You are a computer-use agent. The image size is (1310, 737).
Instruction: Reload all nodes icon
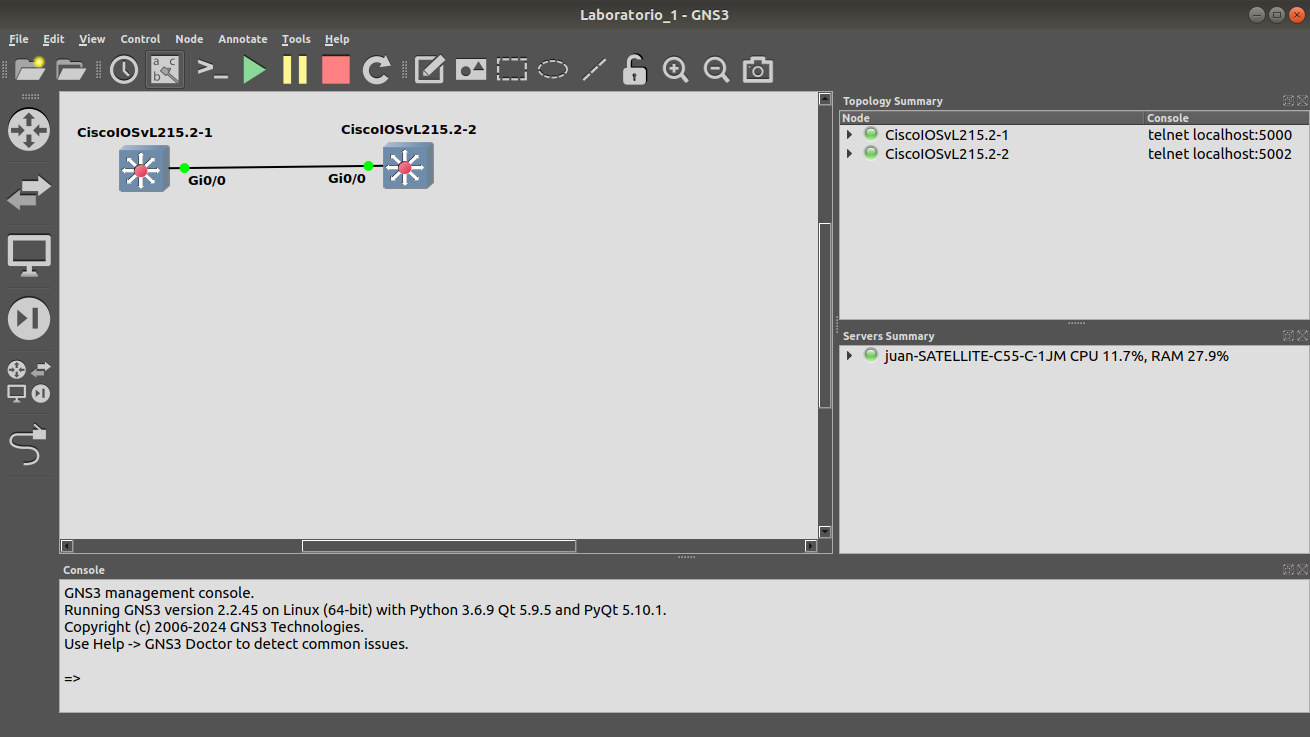click(x=376, y=69)
